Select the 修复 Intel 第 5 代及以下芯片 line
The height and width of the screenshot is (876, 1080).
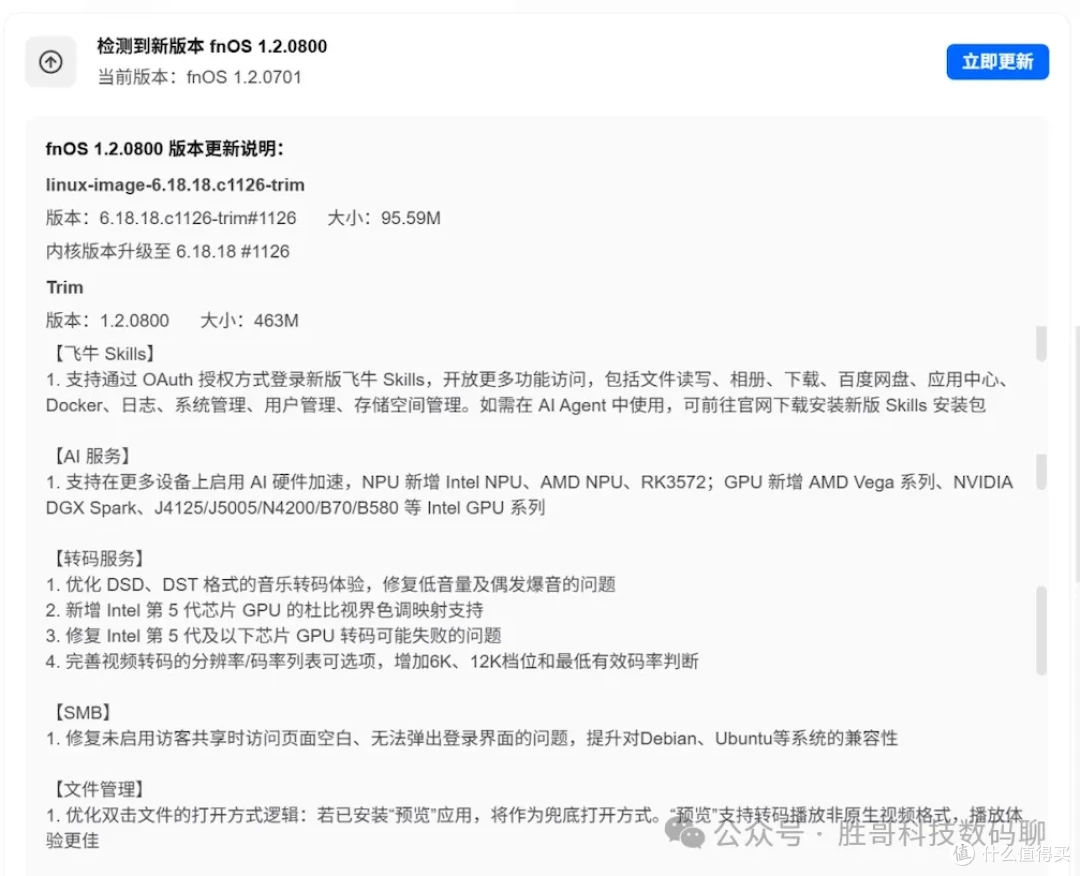(x=273, y=635)
